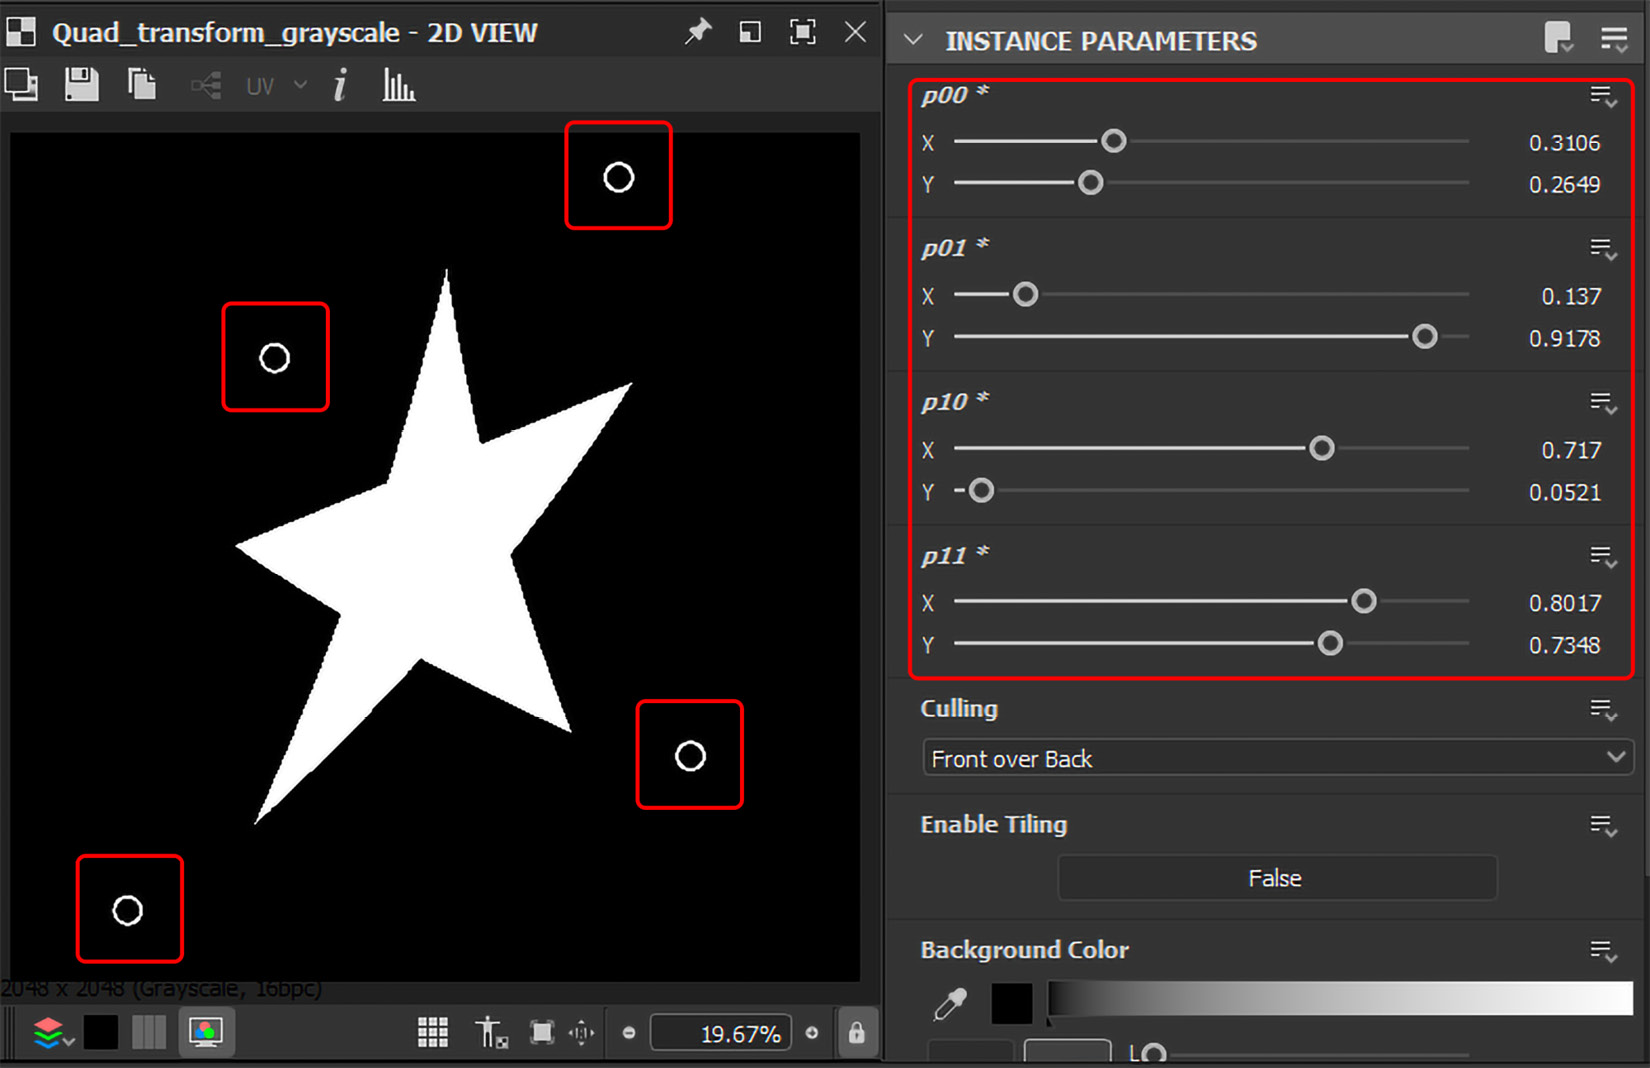The height and width of the screenshot is (1068, 1650).
Task: Copy image to clipboard icon
Action: point(142,85)
